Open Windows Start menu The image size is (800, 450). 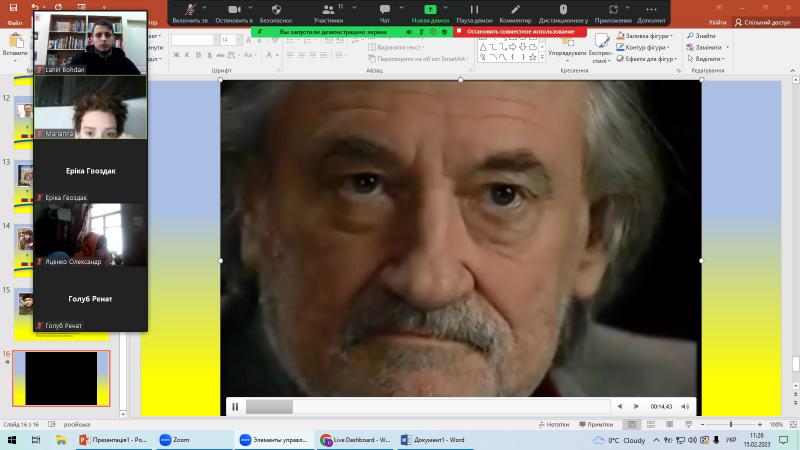(12, 440)
